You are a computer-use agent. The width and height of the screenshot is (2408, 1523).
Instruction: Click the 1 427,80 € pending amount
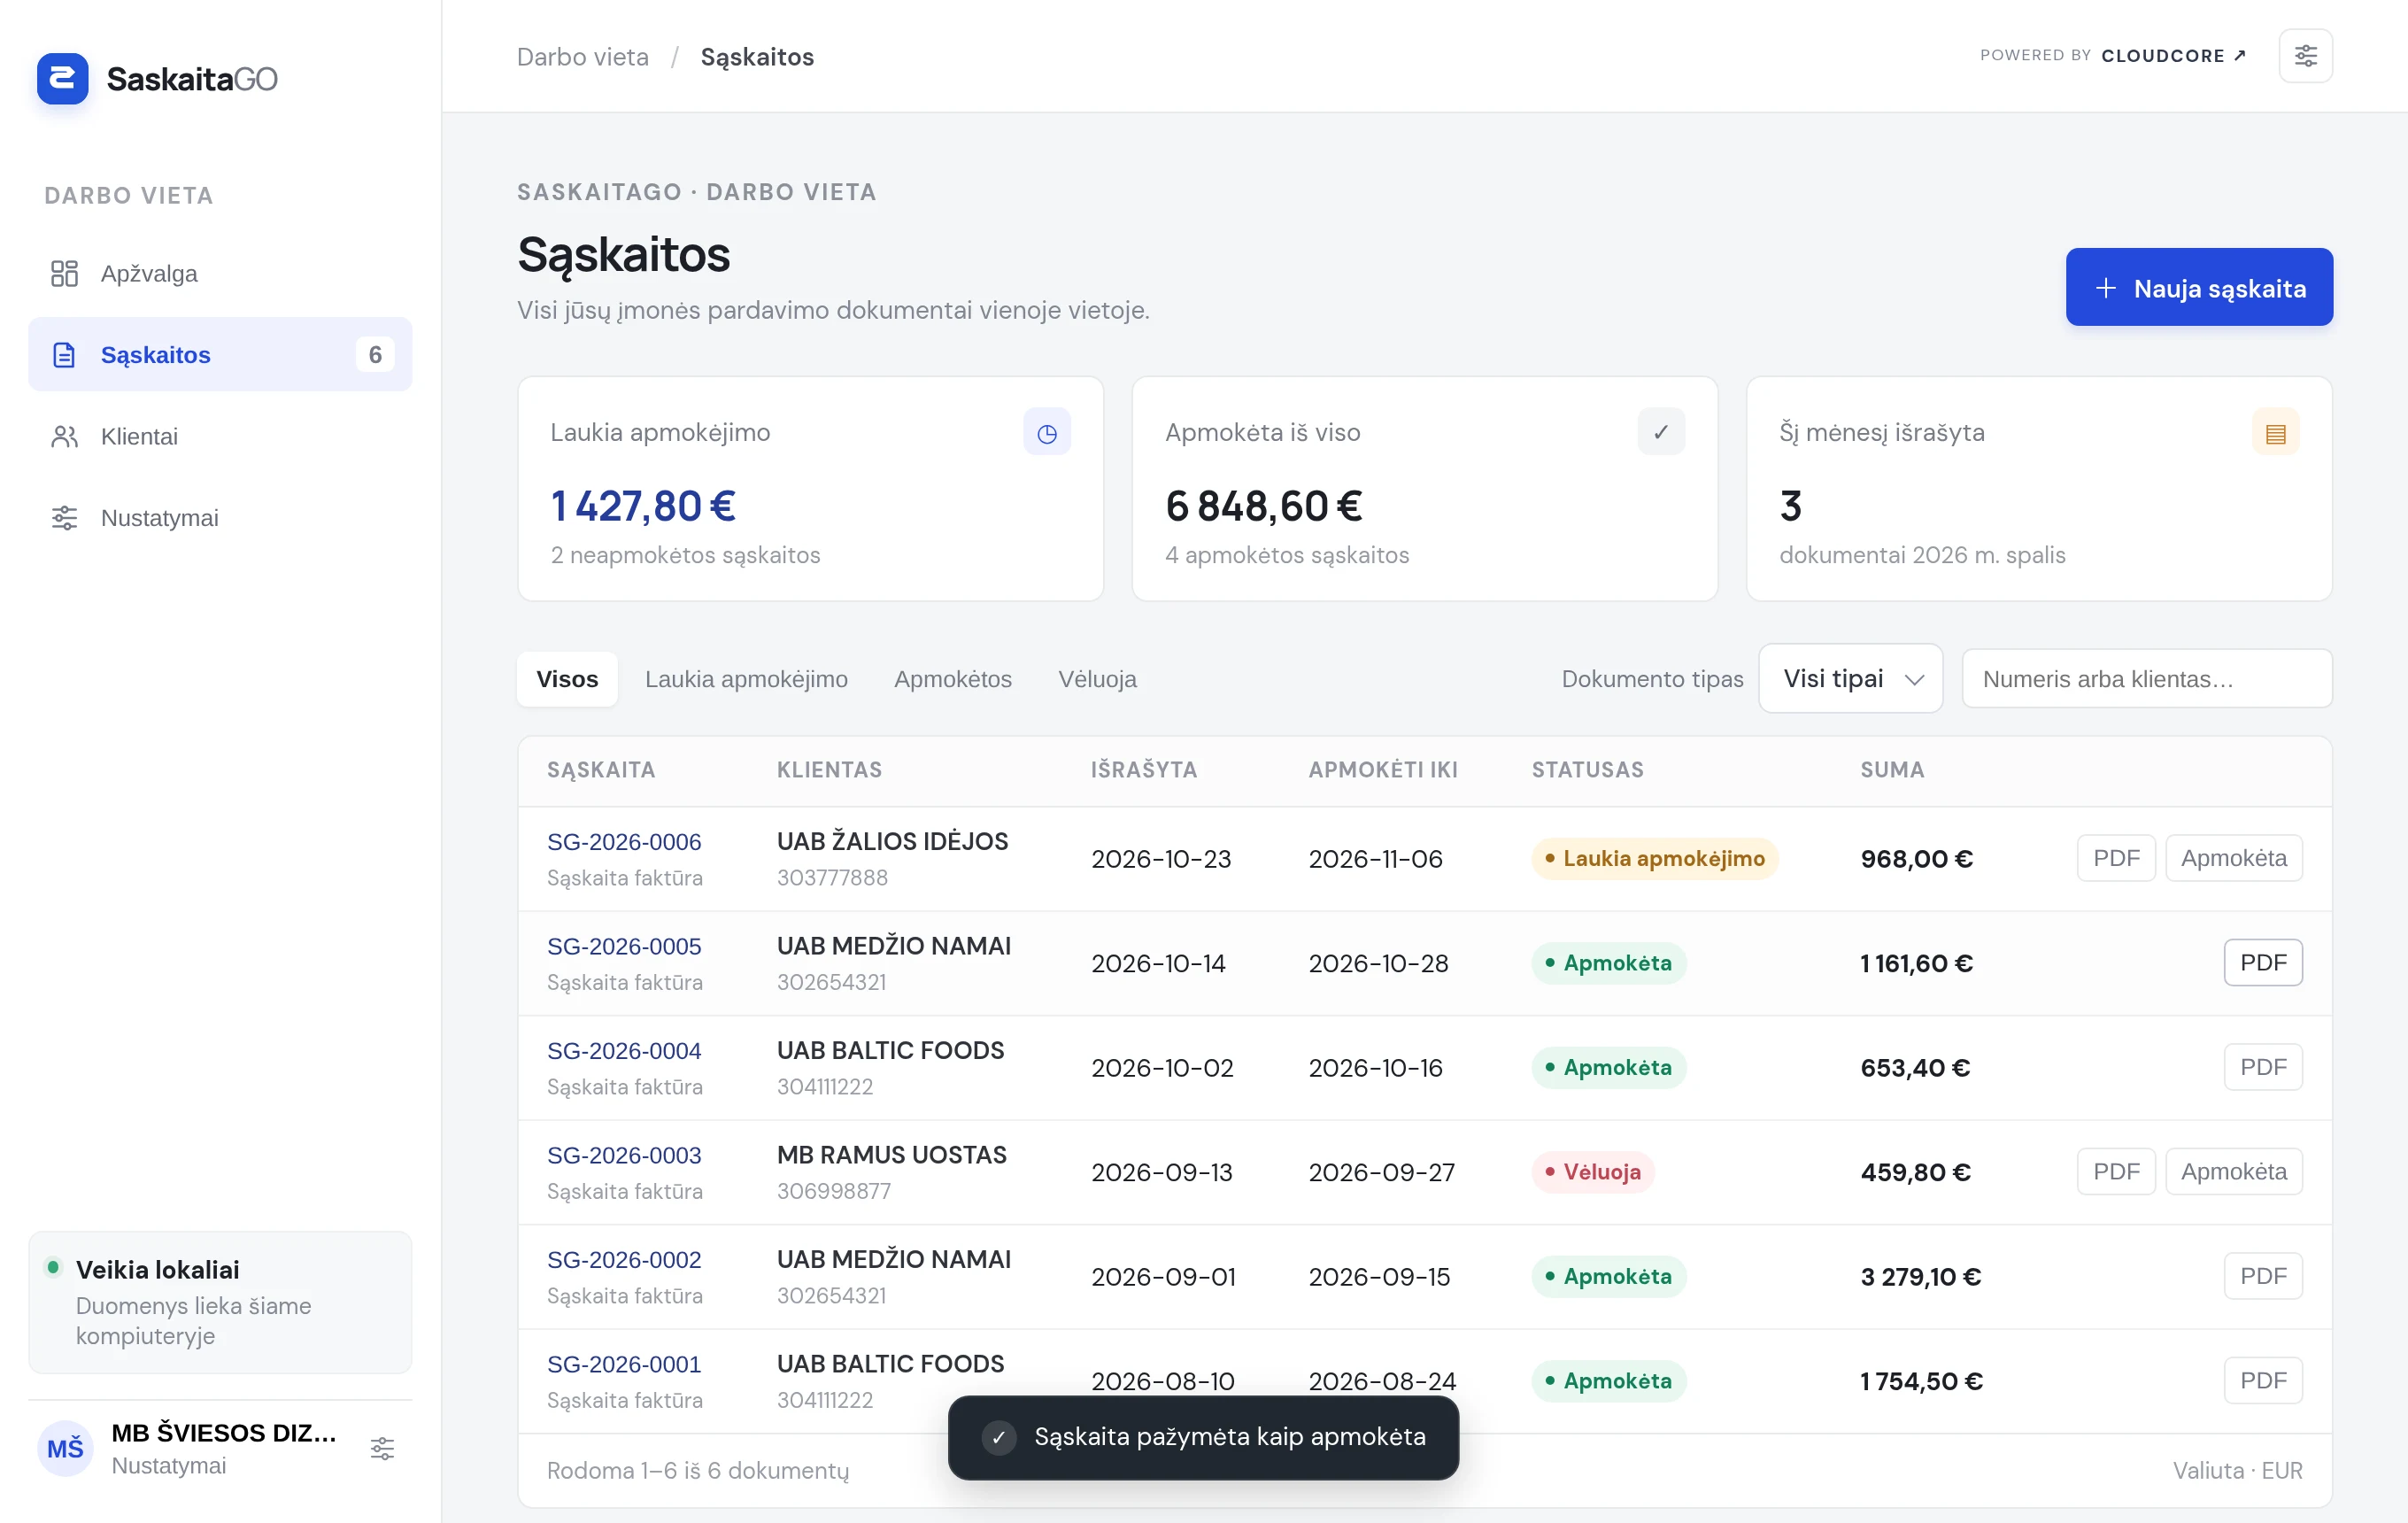pos(643,506)
